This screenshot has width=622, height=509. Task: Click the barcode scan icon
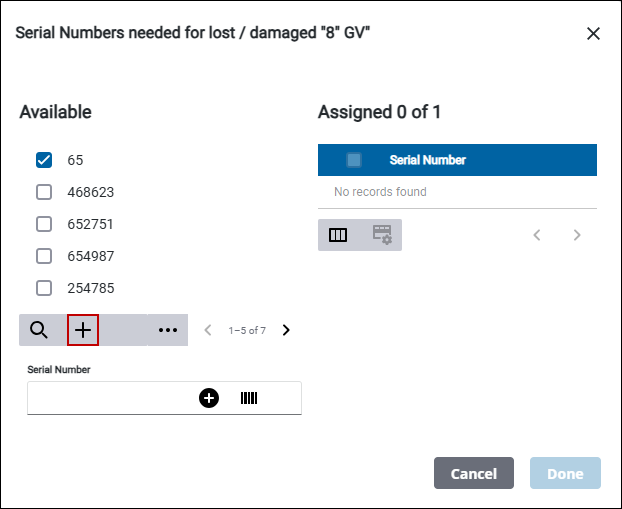coord(249,398)
